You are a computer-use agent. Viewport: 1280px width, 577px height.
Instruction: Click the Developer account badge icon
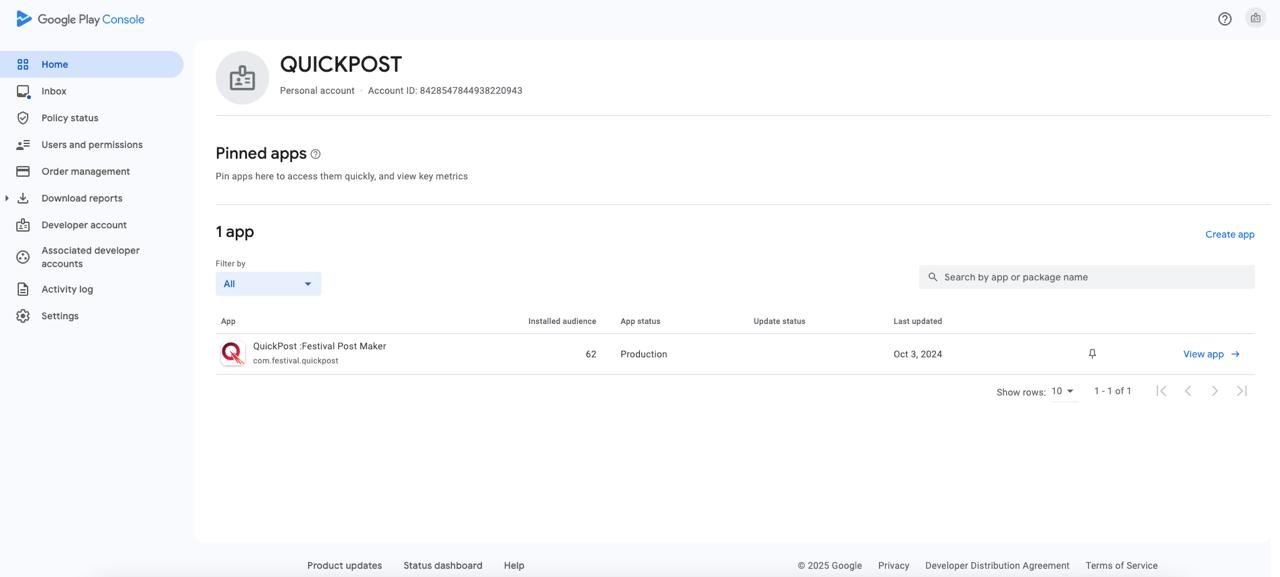pyautogui.click(x=23, y=225)
